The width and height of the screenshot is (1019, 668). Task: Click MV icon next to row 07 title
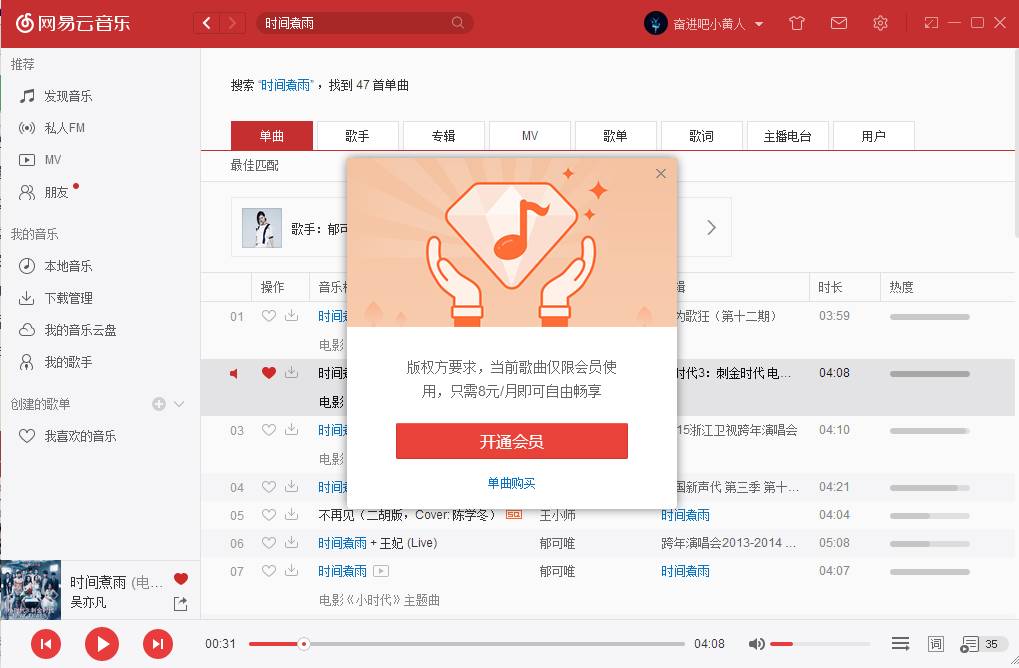pyautogui.click(x=381, y=571)
